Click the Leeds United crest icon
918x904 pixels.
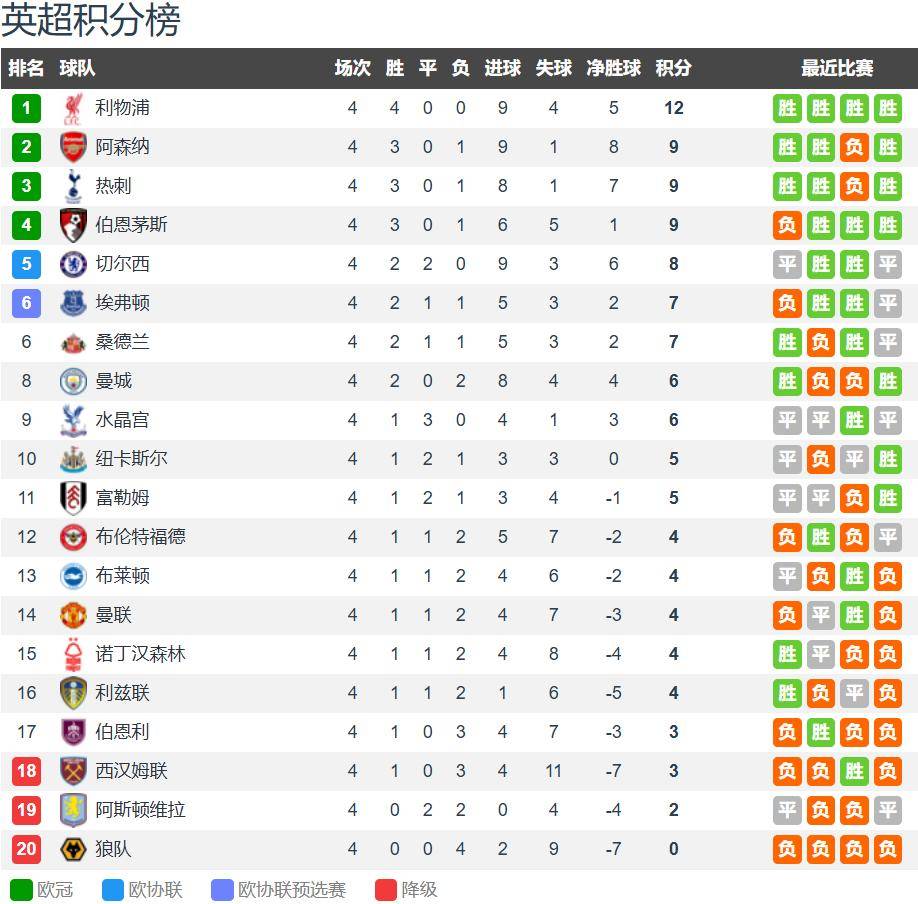pos(74,693)
